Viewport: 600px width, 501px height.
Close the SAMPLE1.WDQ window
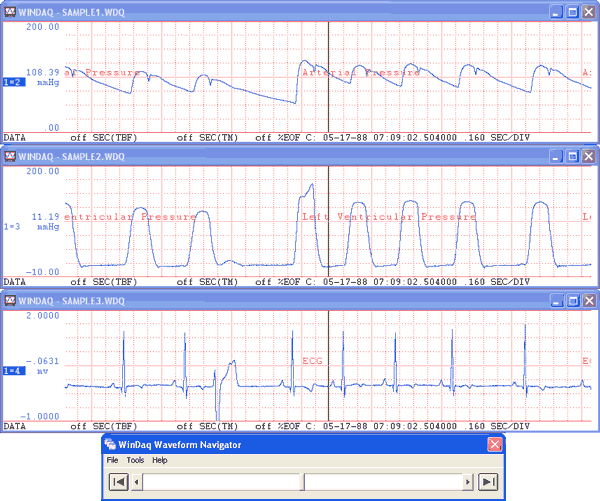[x=589, y=12]
